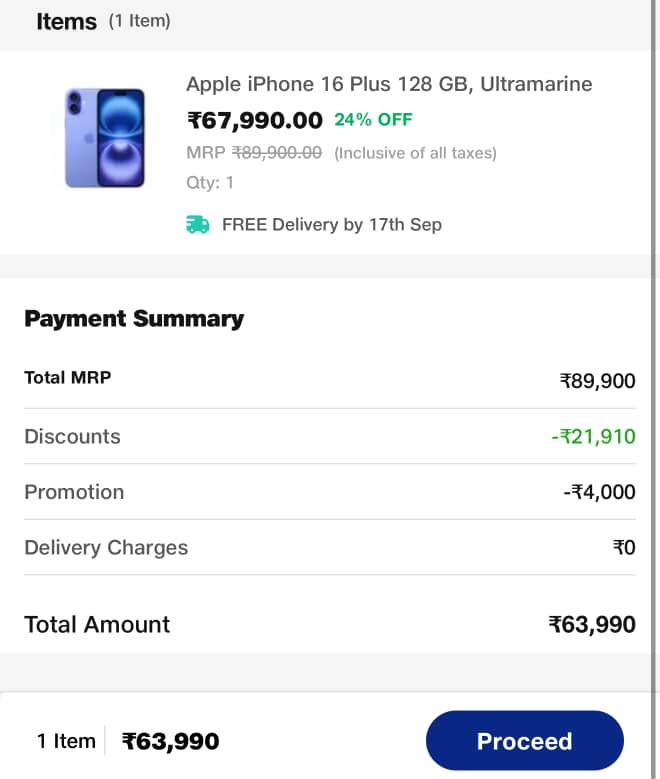Select the Promotion row label
The height and width of the screenshot is (779, 660).
tap(74, 492)
